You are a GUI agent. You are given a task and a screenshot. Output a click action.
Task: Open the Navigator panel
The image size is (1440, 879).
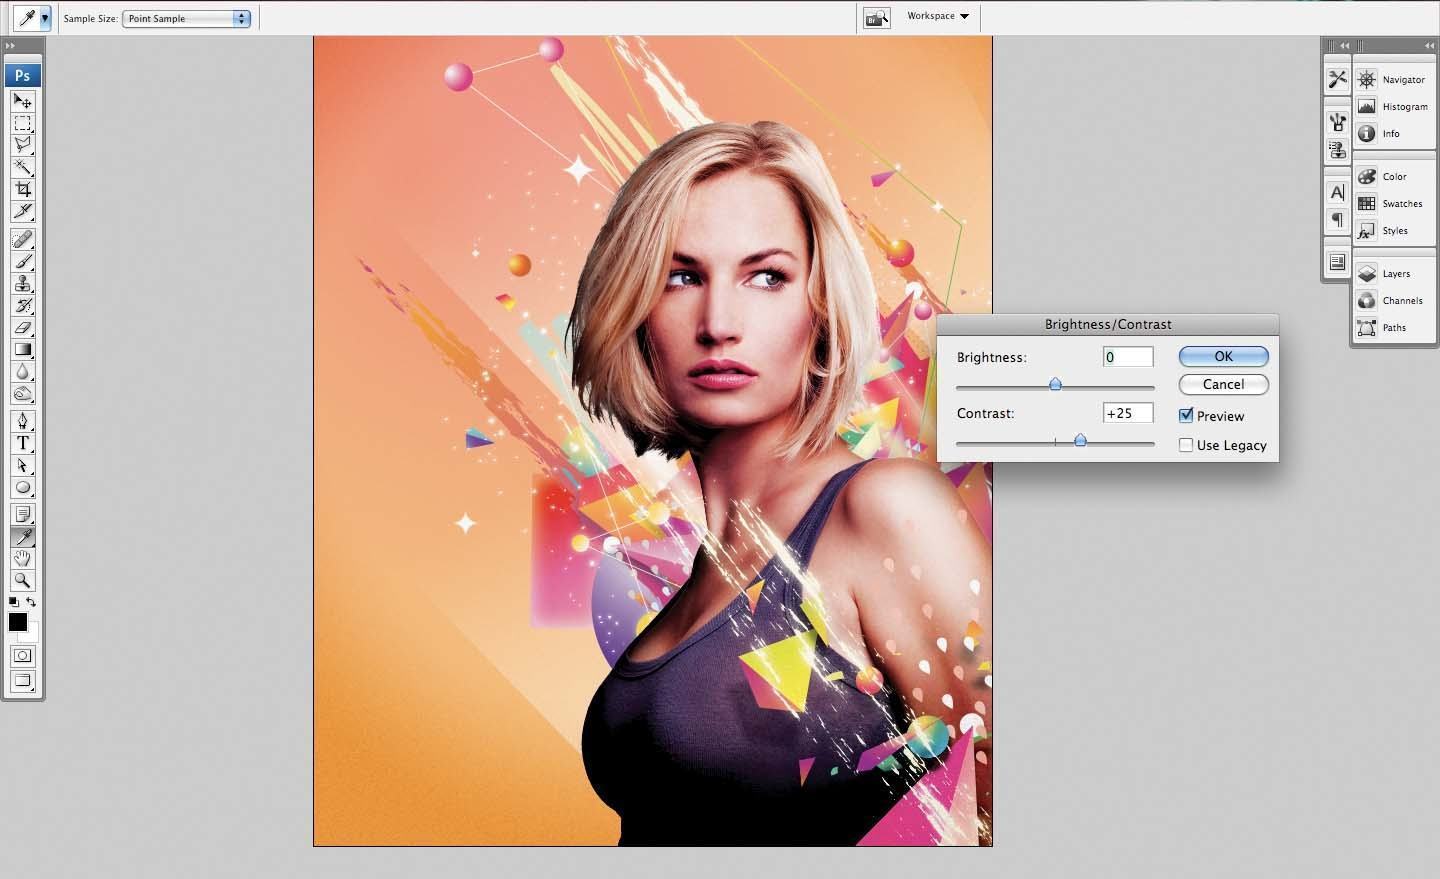pos(1394,79)
